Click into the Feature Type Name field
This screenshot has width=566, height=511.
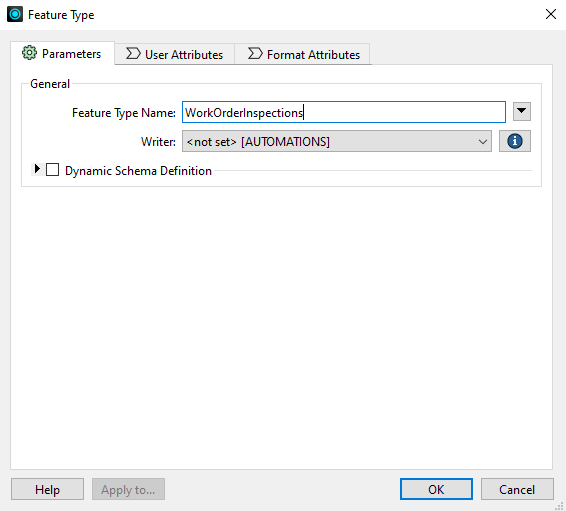(344, 112)
